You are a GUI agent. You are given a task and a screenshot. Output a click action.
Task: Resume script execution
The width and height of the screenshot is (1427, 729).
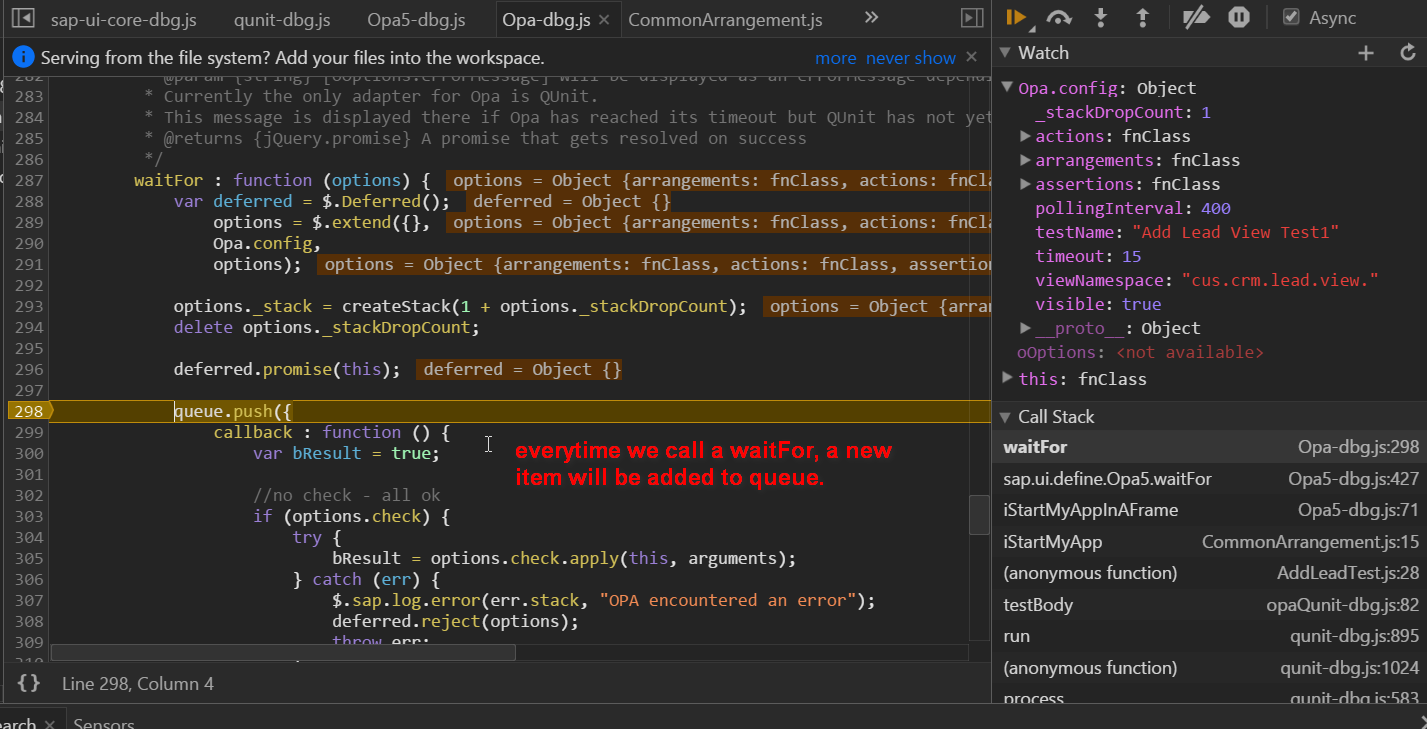pyautogui.click(x=1016, y=17)
